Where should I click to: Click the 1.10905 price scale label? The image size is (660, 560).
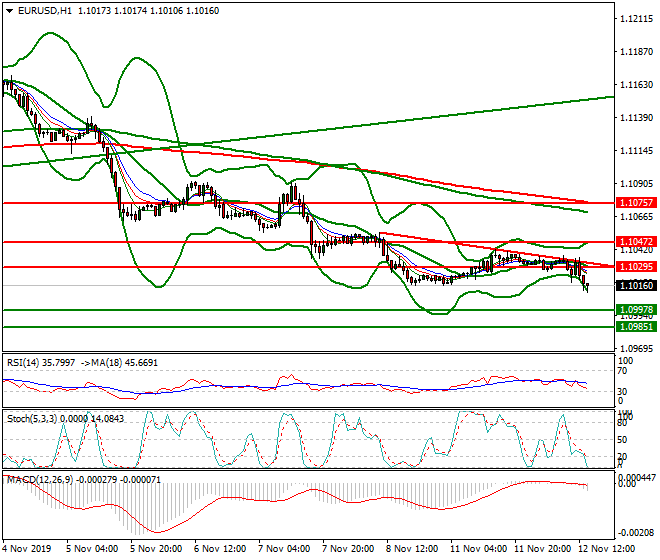[x=636, y=184]
